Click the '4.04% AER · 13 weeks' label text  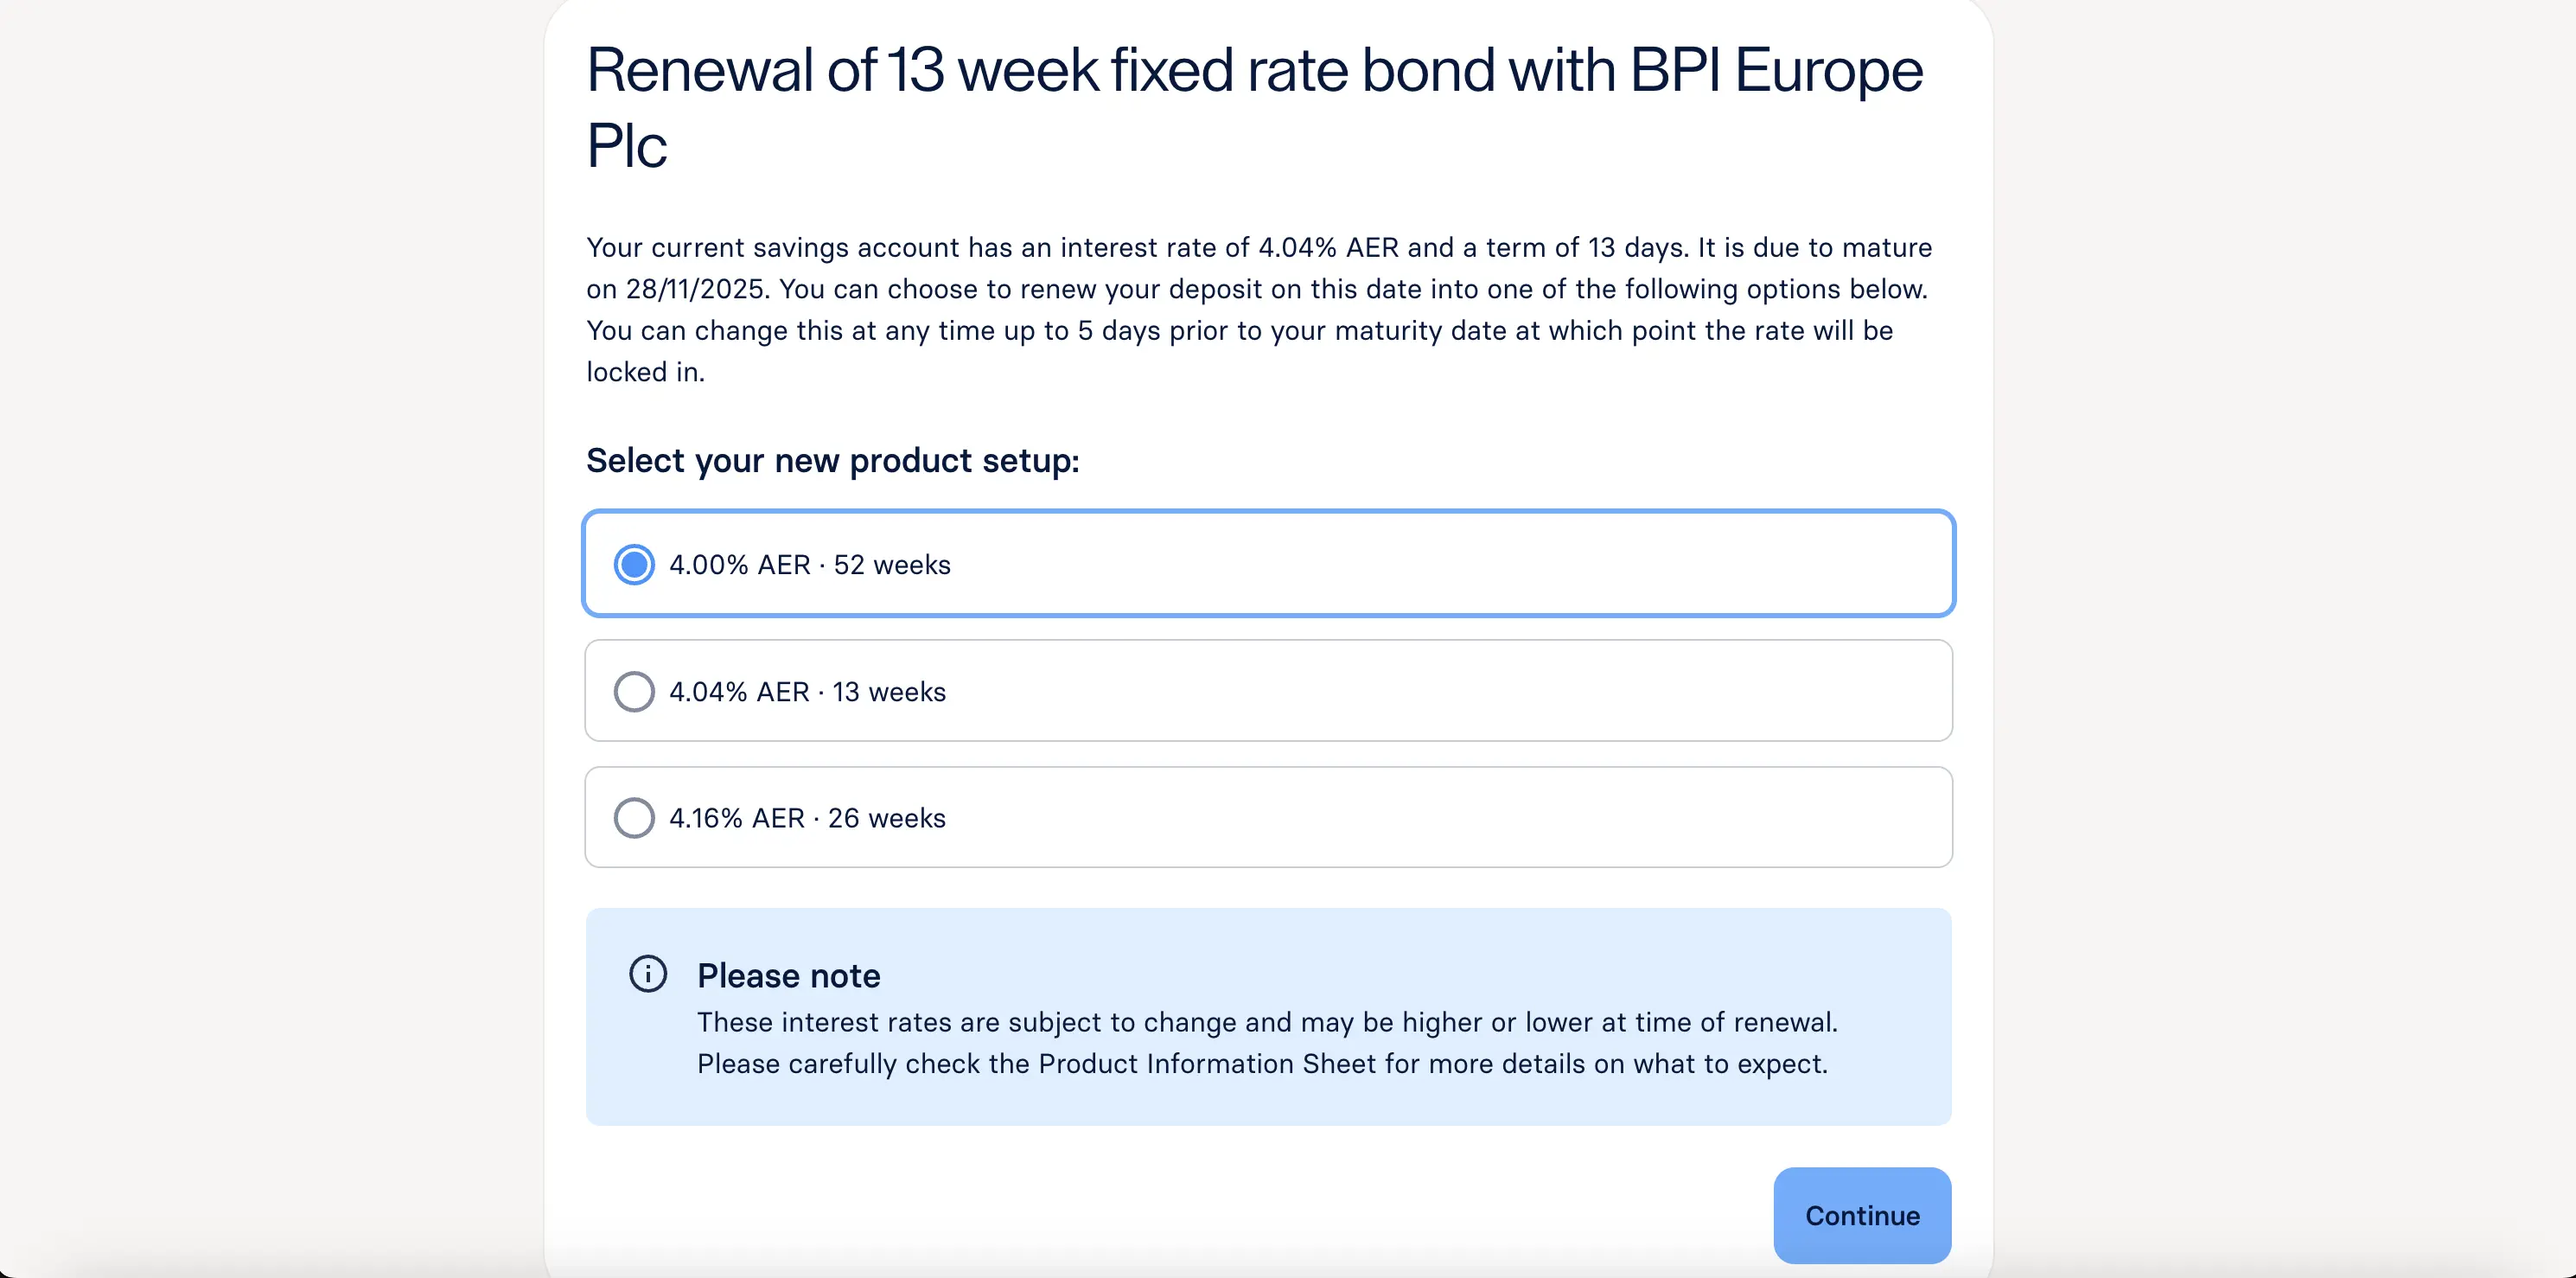click(x=807, y=692)
